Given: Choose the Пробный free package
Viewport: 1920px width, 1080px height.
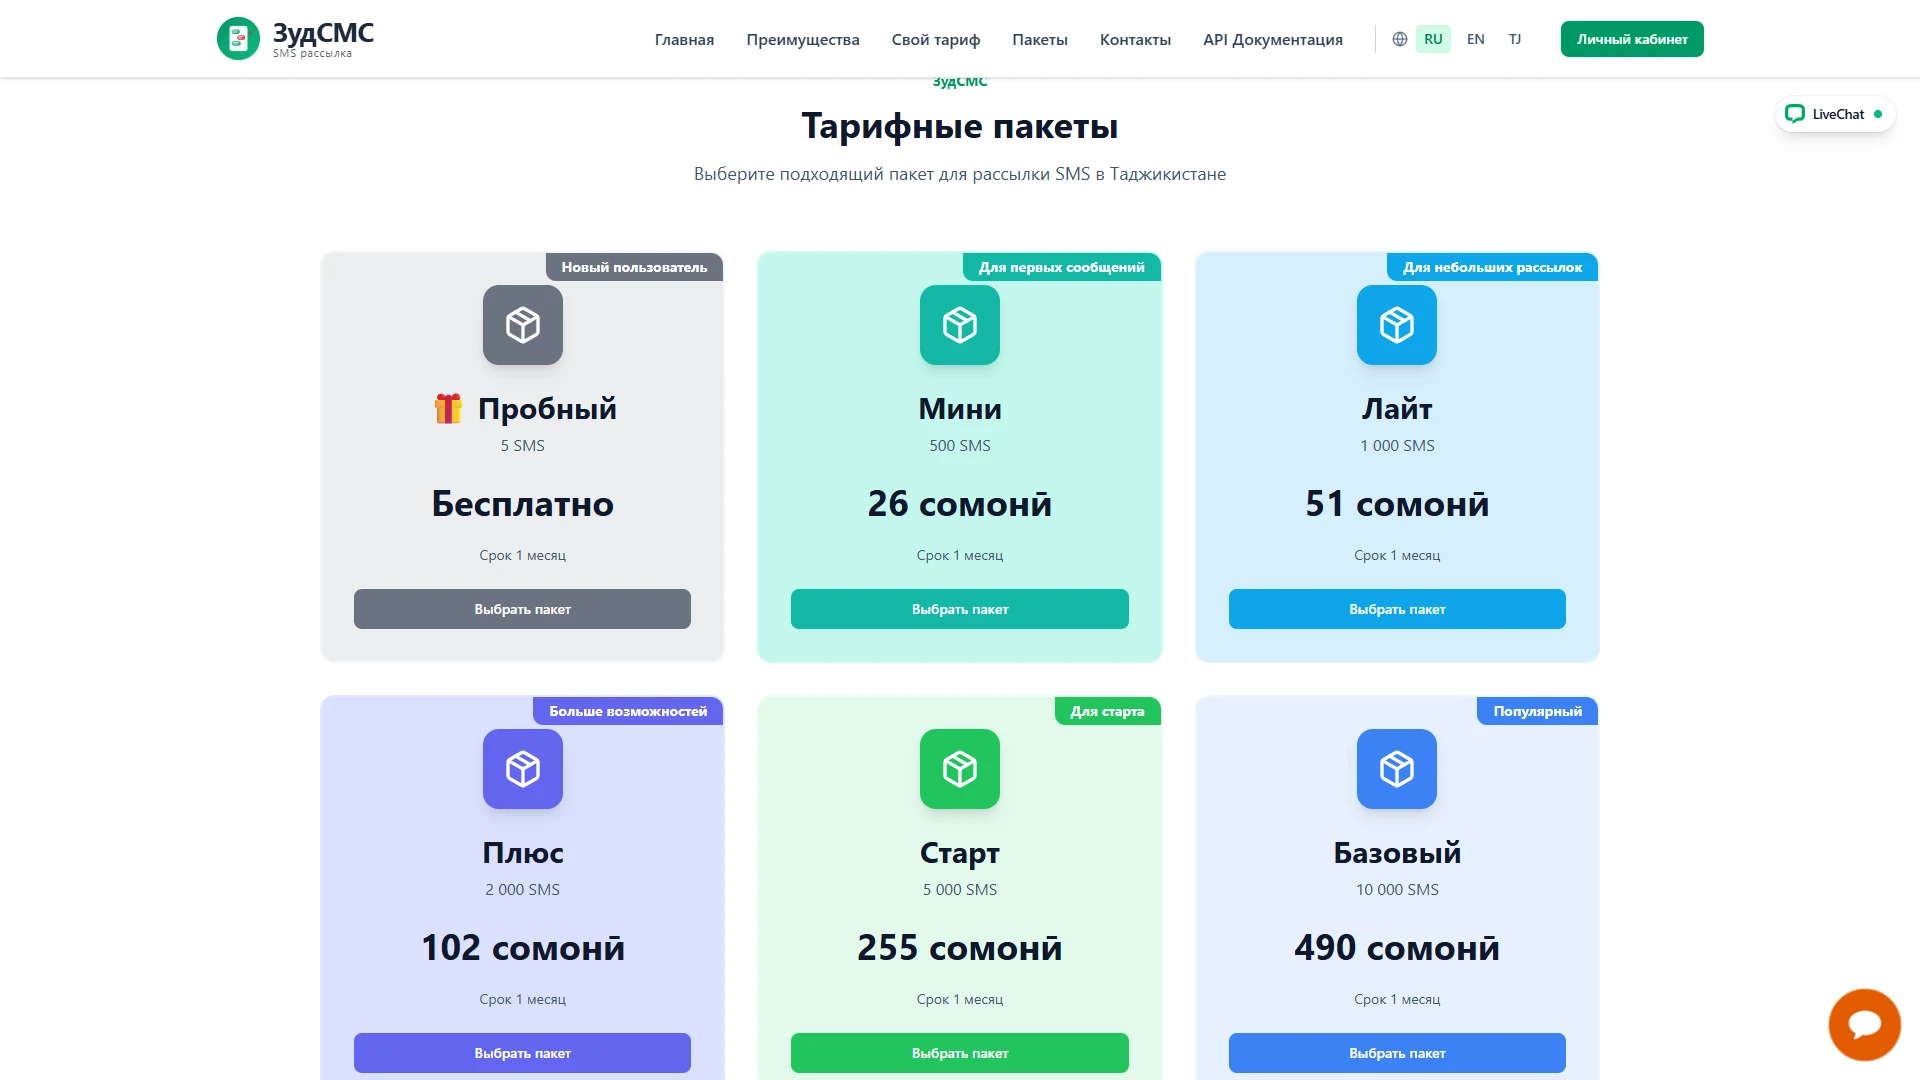Looking at the screenshot, I should [x=522, y=609].
